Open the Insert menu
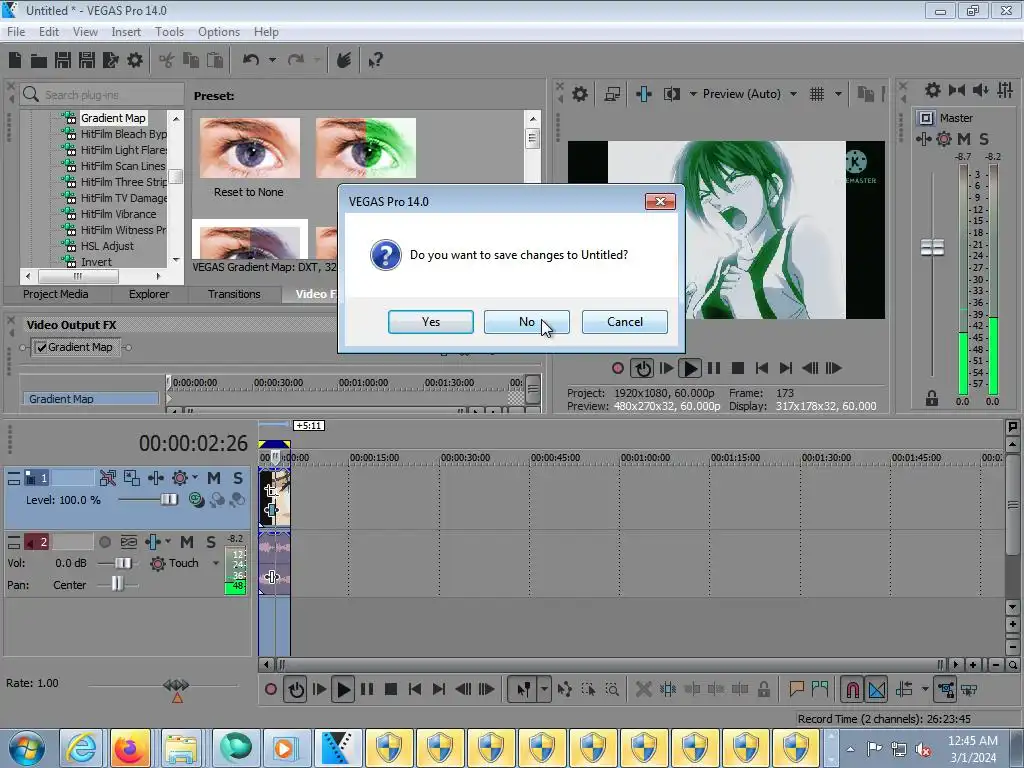 click(125, 31)
